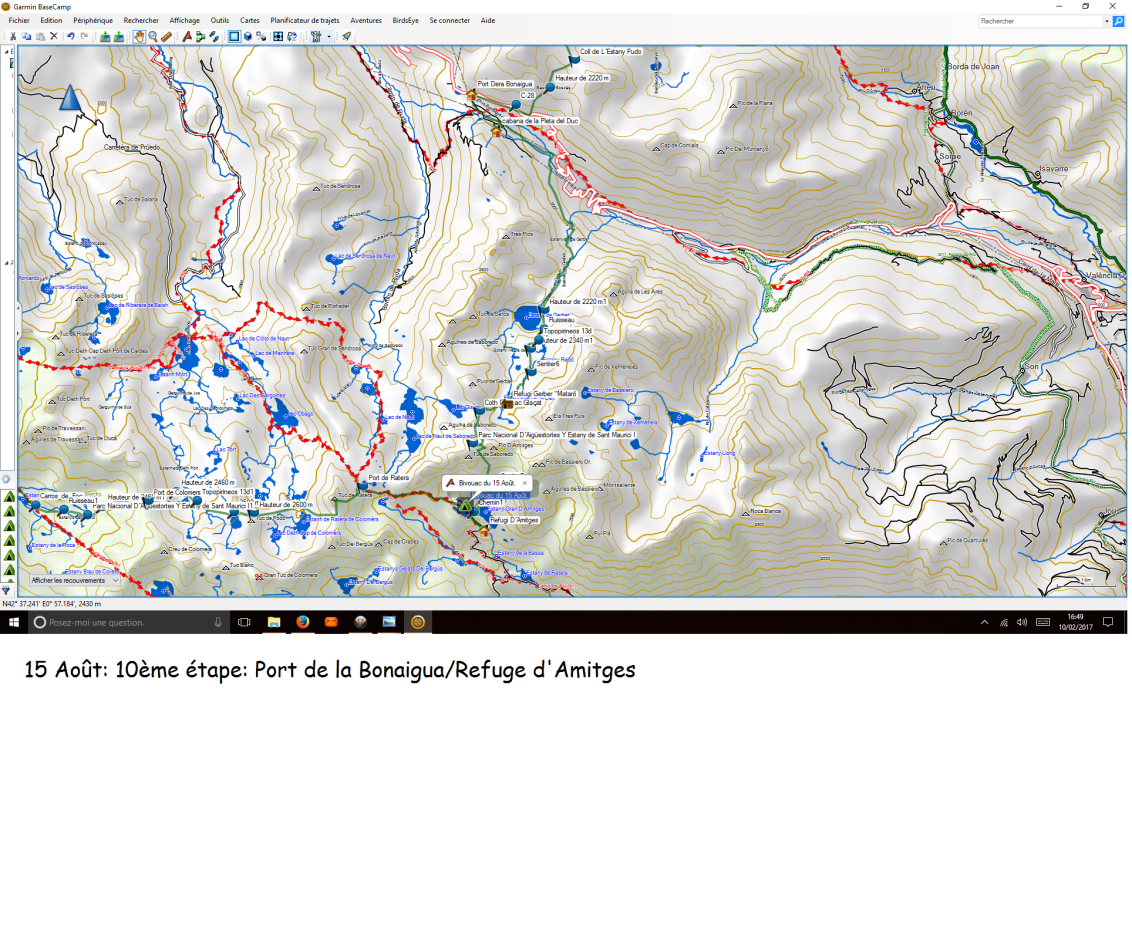Click the activity profile hiker icon
Screen dimensions: 1132x925
click(x=315, y=36)
